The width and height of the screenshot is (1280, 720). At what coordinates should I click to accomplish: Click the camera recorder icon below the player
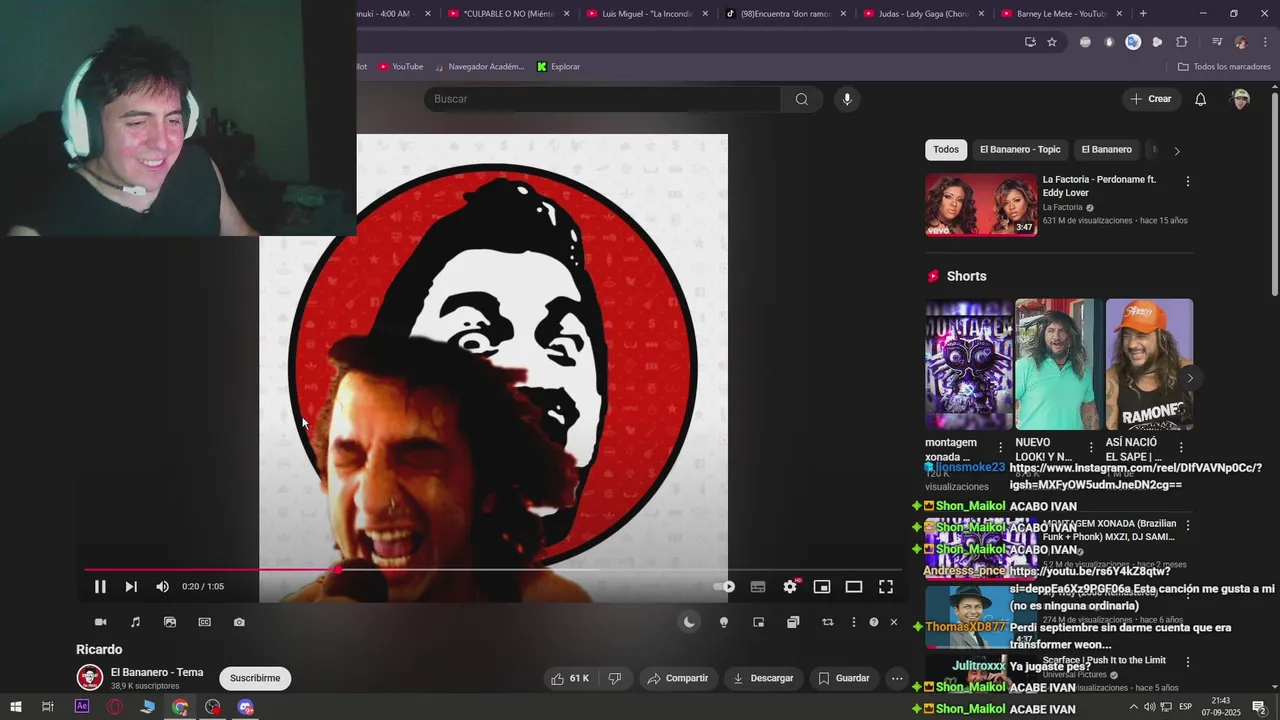101,622
